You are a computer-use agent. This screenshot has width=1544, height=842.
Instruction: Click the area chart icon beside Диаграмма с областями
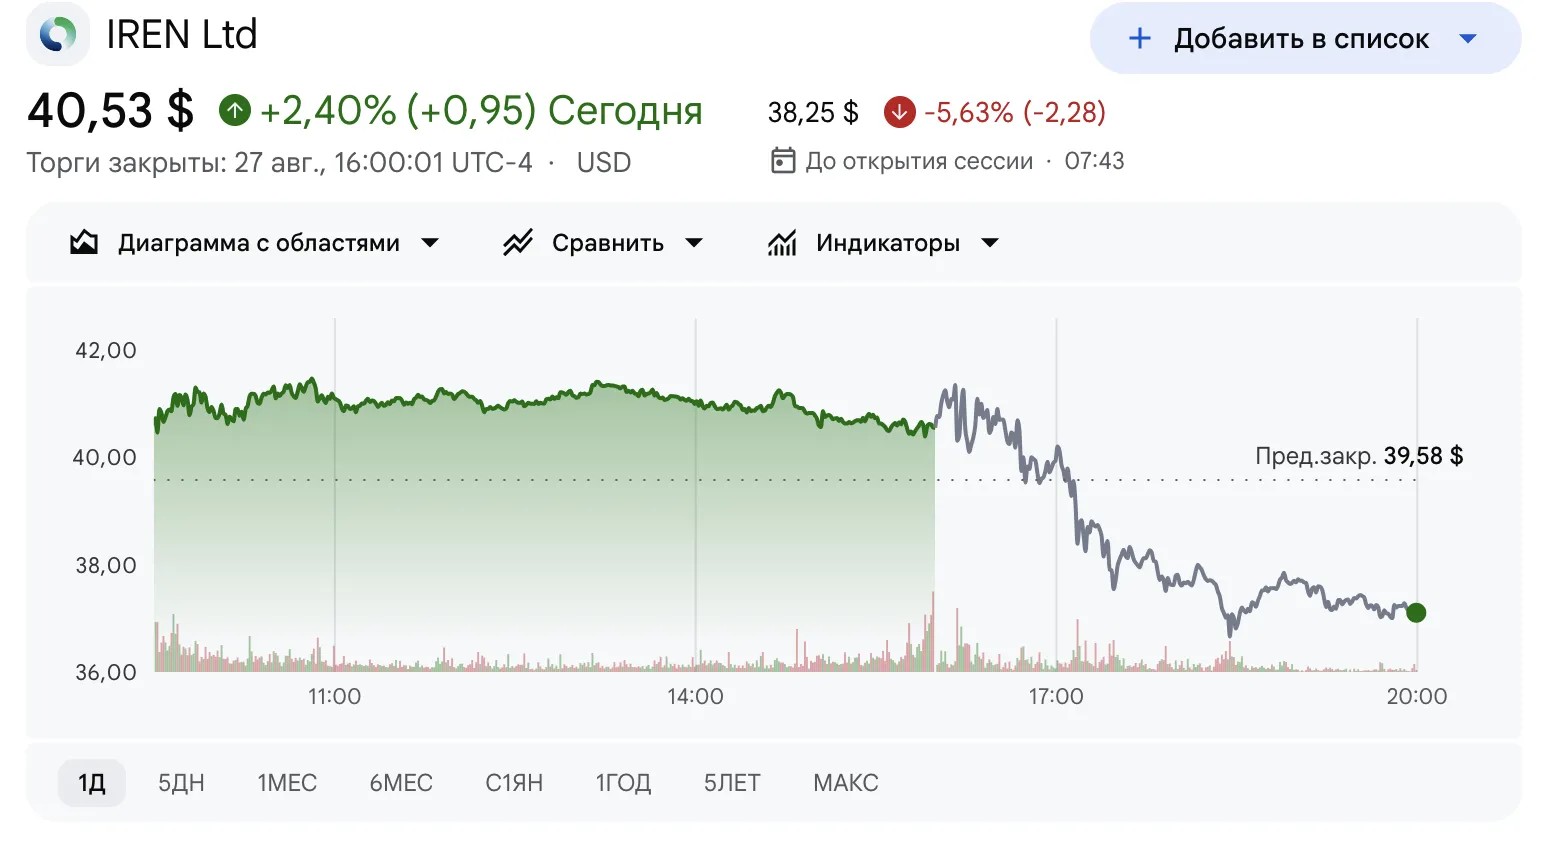point(84,243)
